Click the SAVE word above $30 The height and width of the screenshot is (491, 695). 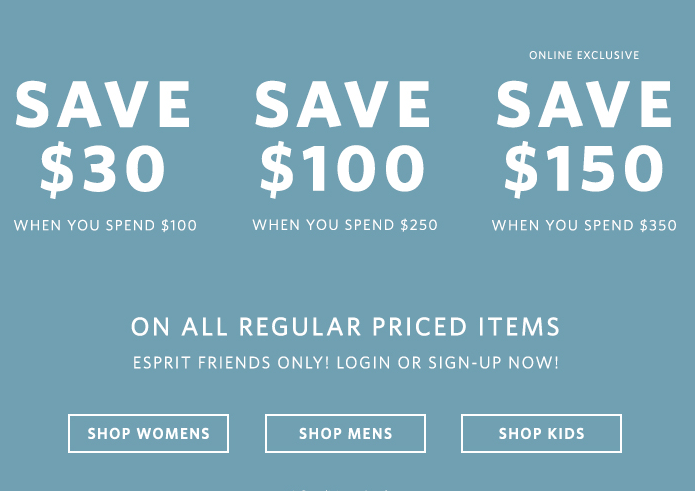click(103, 105)
